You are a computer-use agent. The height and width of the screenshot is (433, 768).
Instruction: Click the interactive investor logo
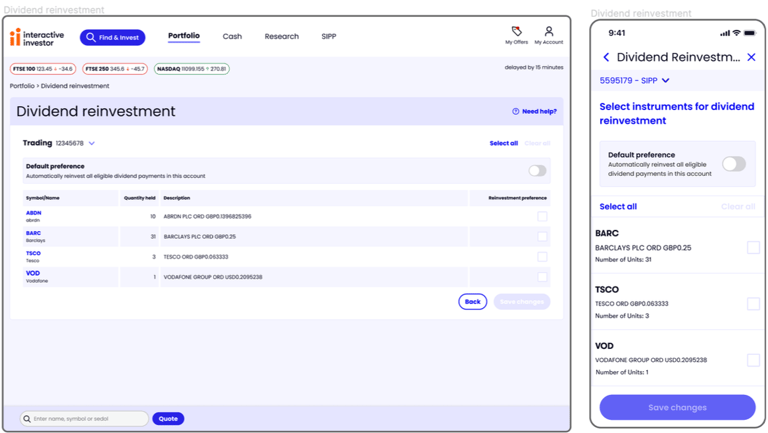tap(37, 37)
